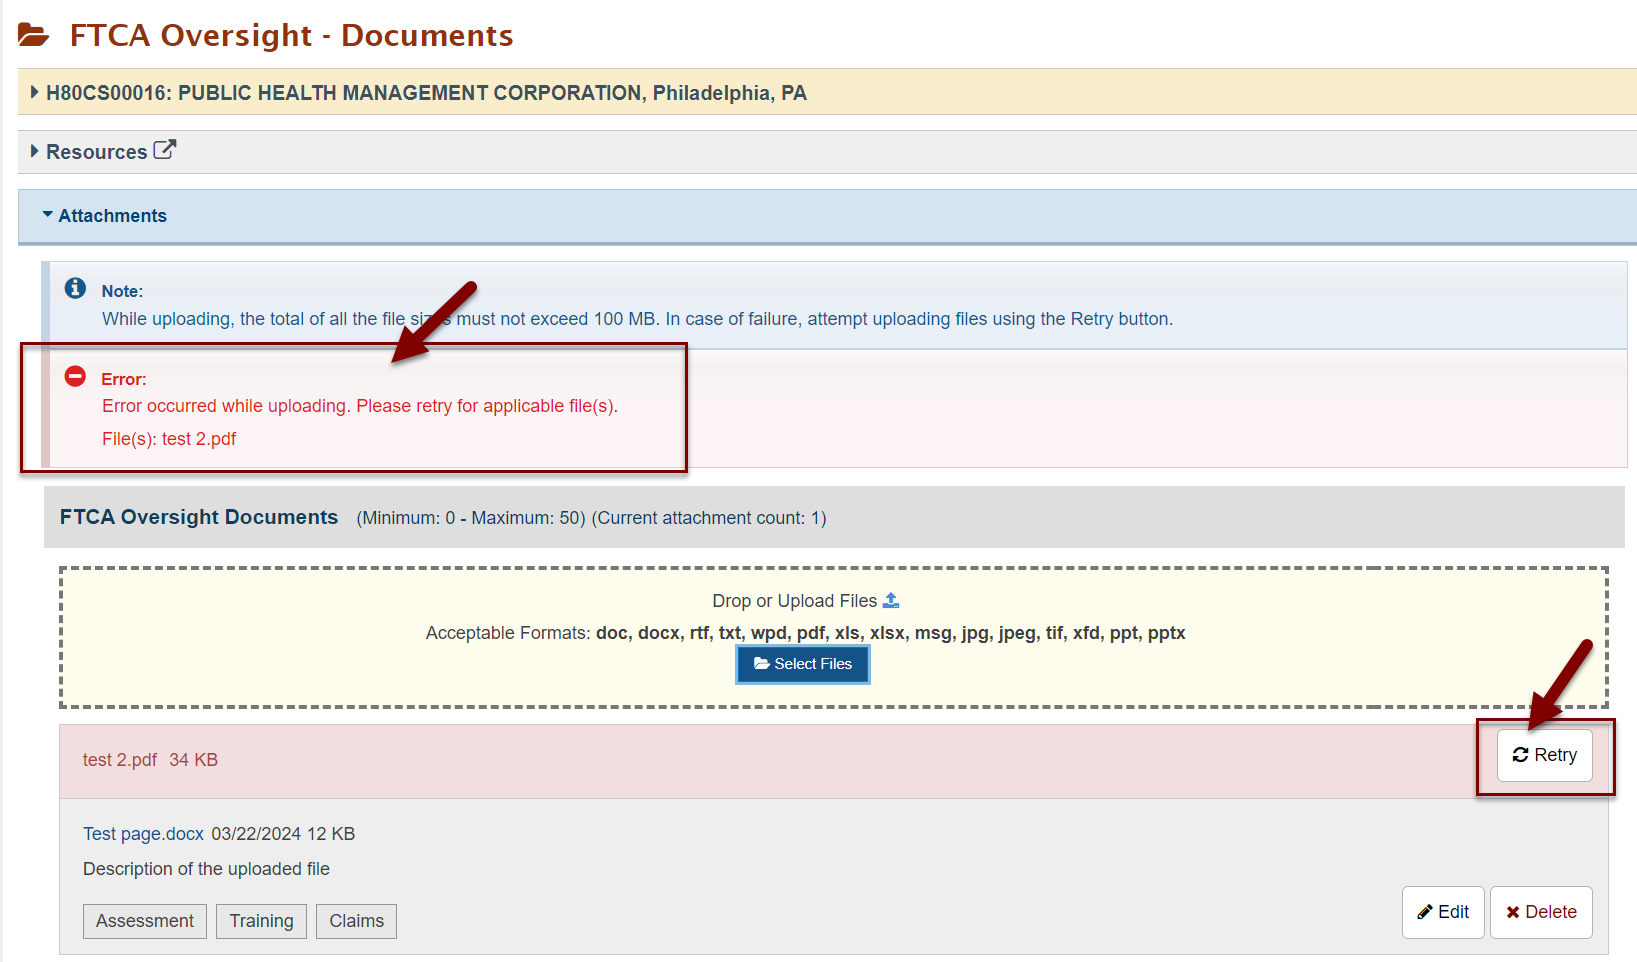Click 'Description of the uploaded file' text
This screenshot has height=962, width=1637.
pos(206,869)
